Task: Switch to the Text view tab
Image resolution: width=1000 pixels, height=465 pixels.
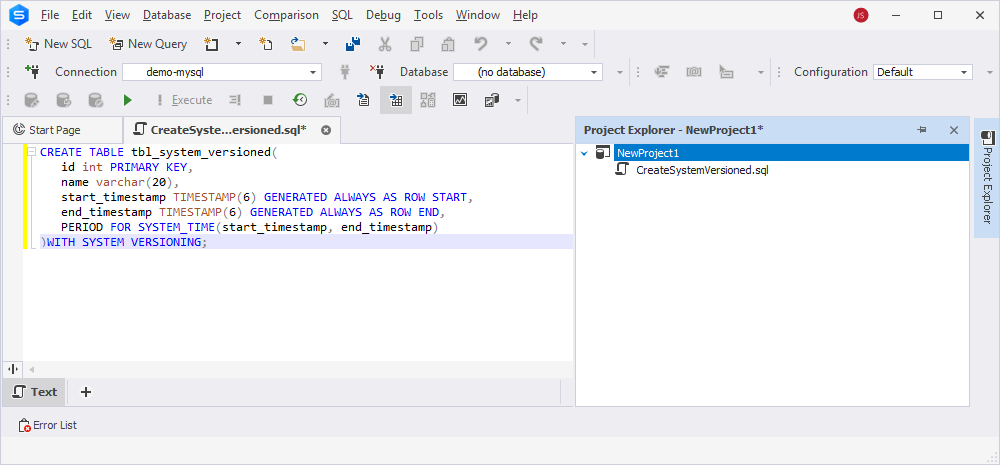Action: 35,392
